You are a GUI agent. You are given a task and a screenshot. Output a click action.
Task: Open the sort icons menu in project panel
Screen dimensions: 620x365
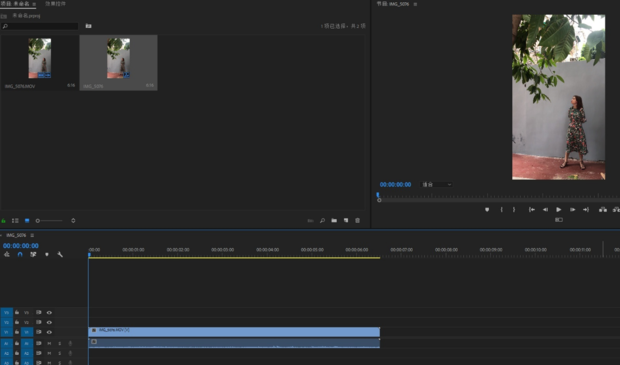(x=73, y=221)
